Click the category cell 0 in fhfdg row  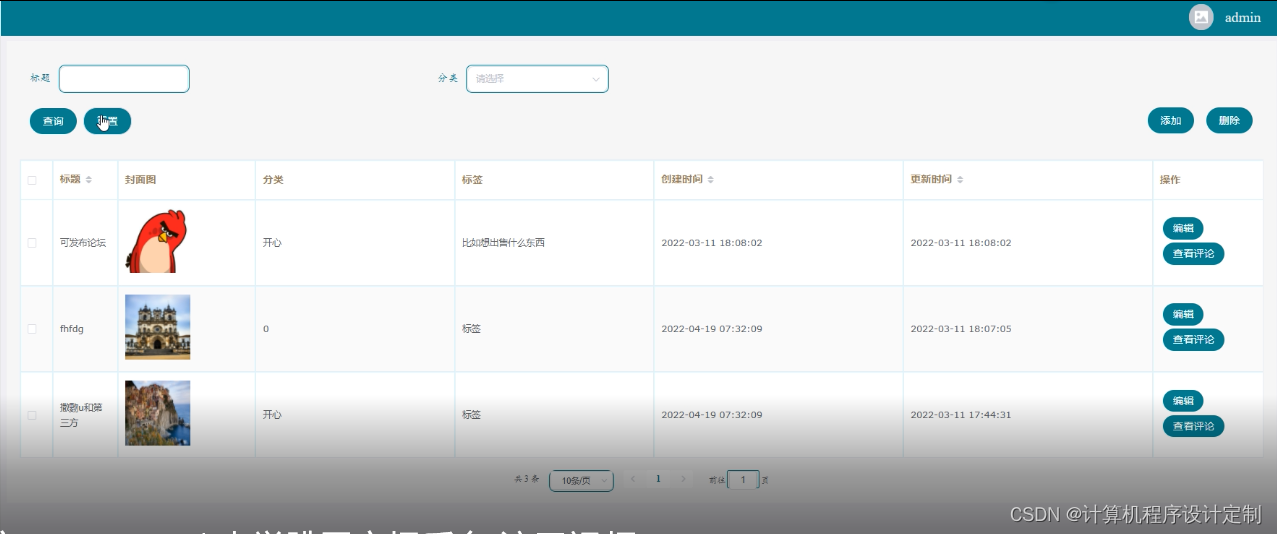coord(266,329)
